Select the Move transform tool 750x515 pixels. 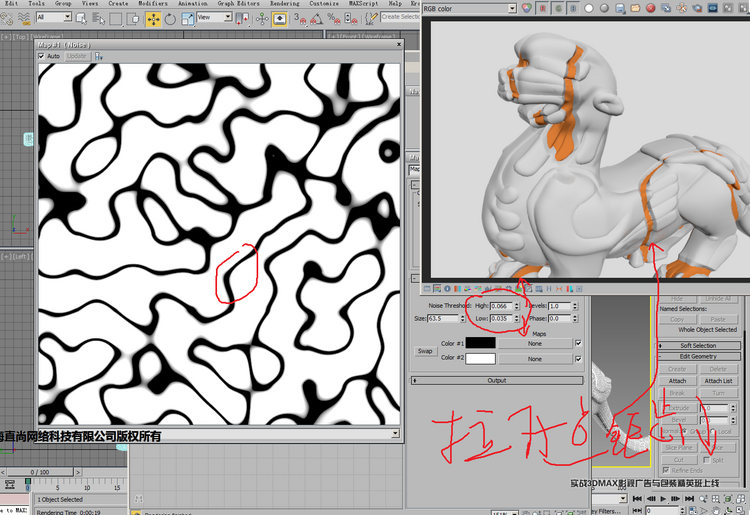[153, 19]
